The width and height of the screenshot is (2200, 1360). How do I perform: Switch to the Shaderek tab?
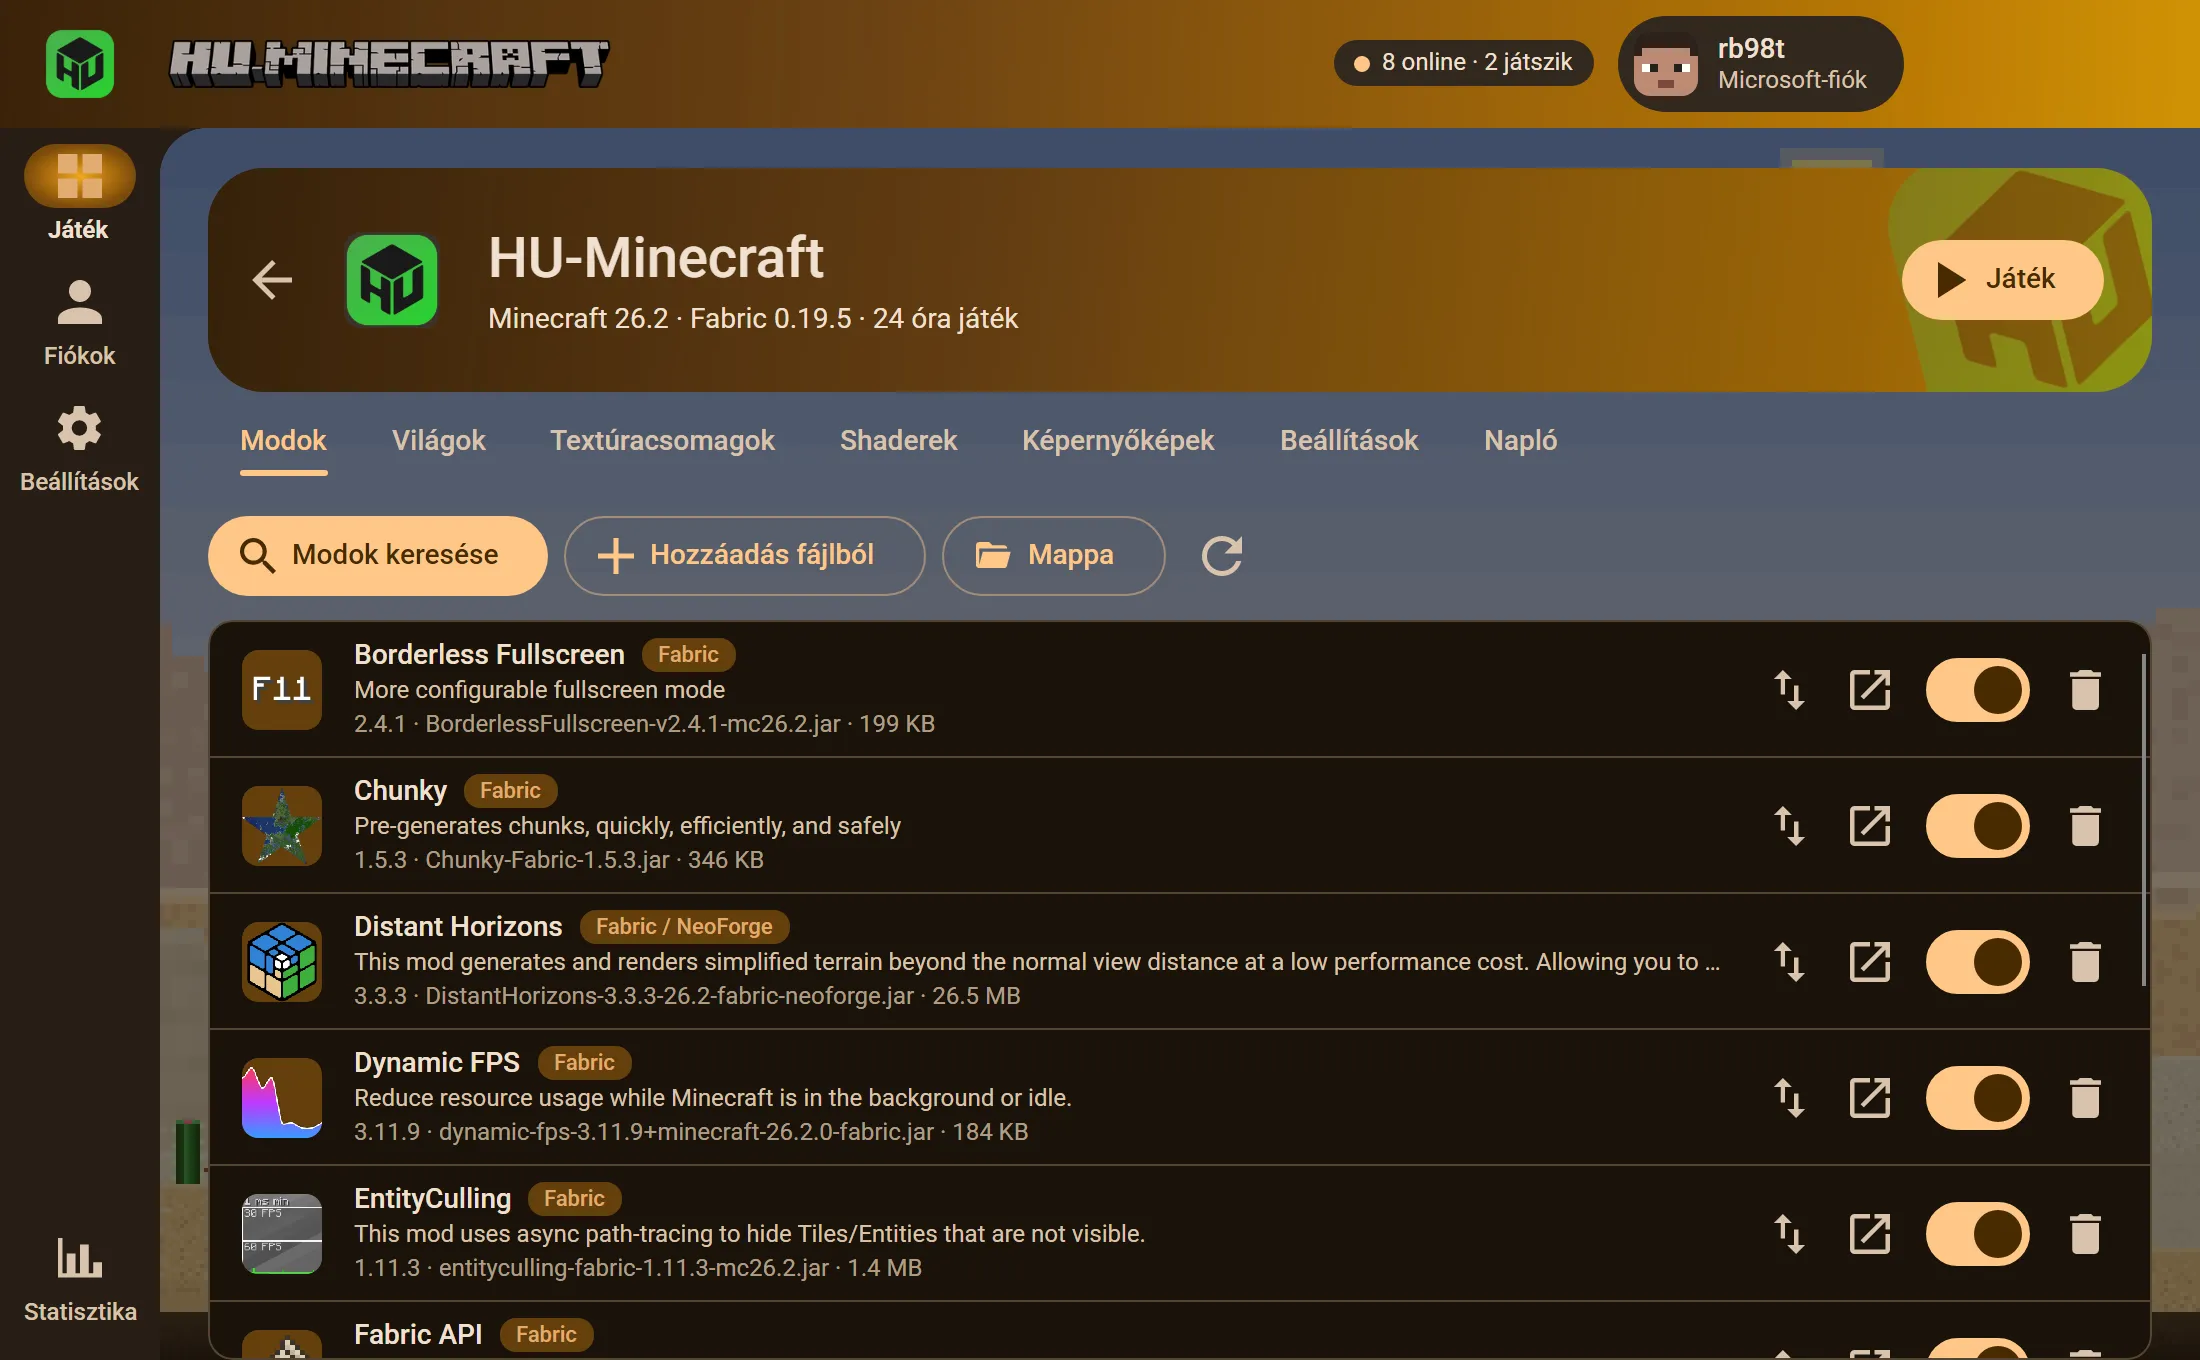click(898, 441)
